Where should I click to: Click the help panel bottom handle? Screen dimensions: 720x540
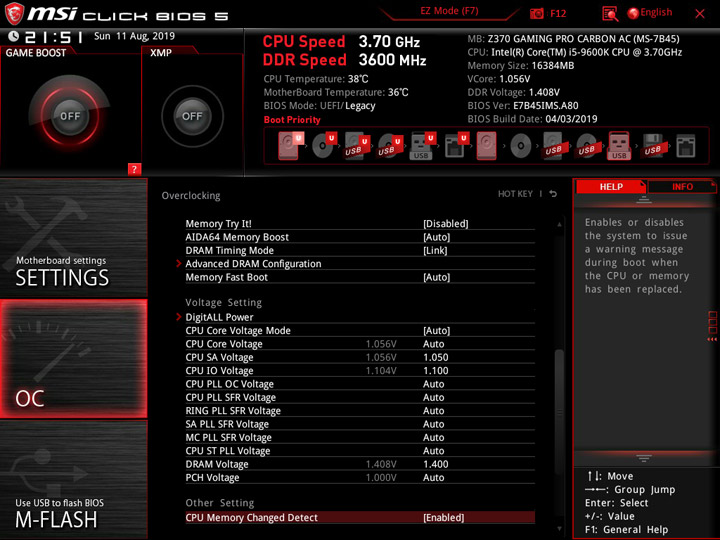[644, 458]
